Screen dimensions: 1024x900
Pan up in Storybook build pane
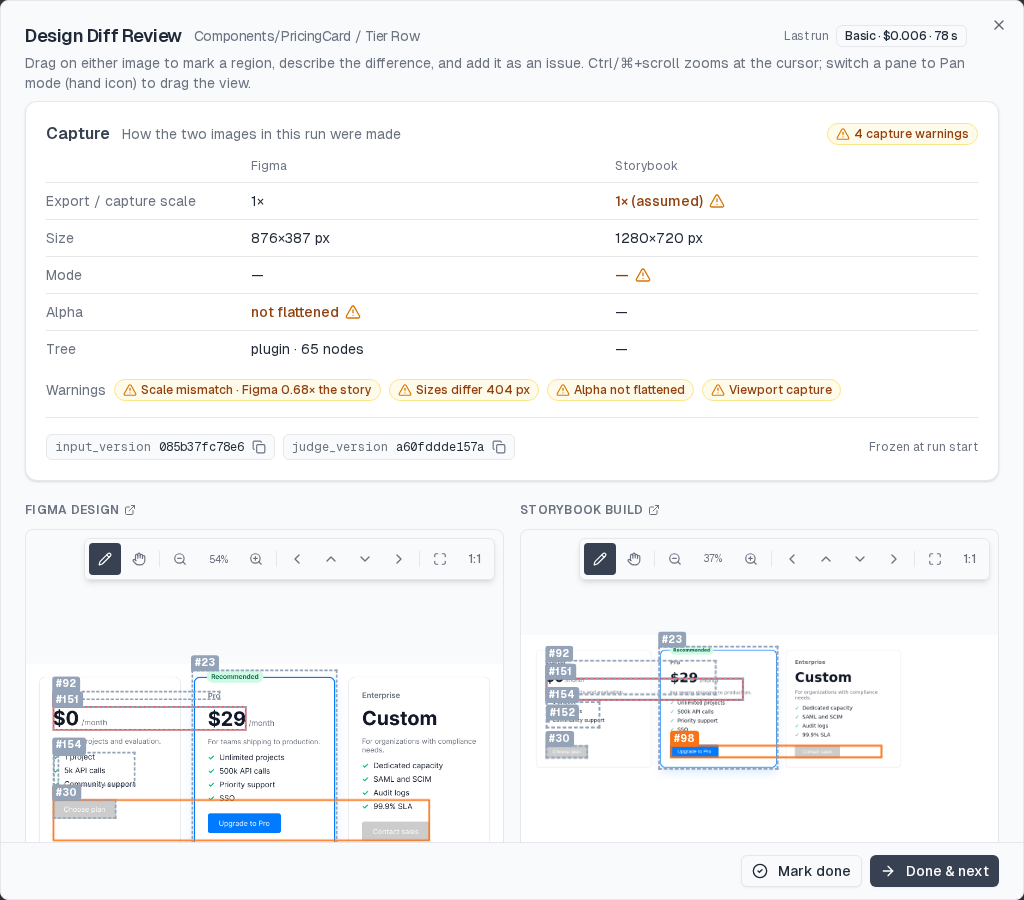click(826, 559)
